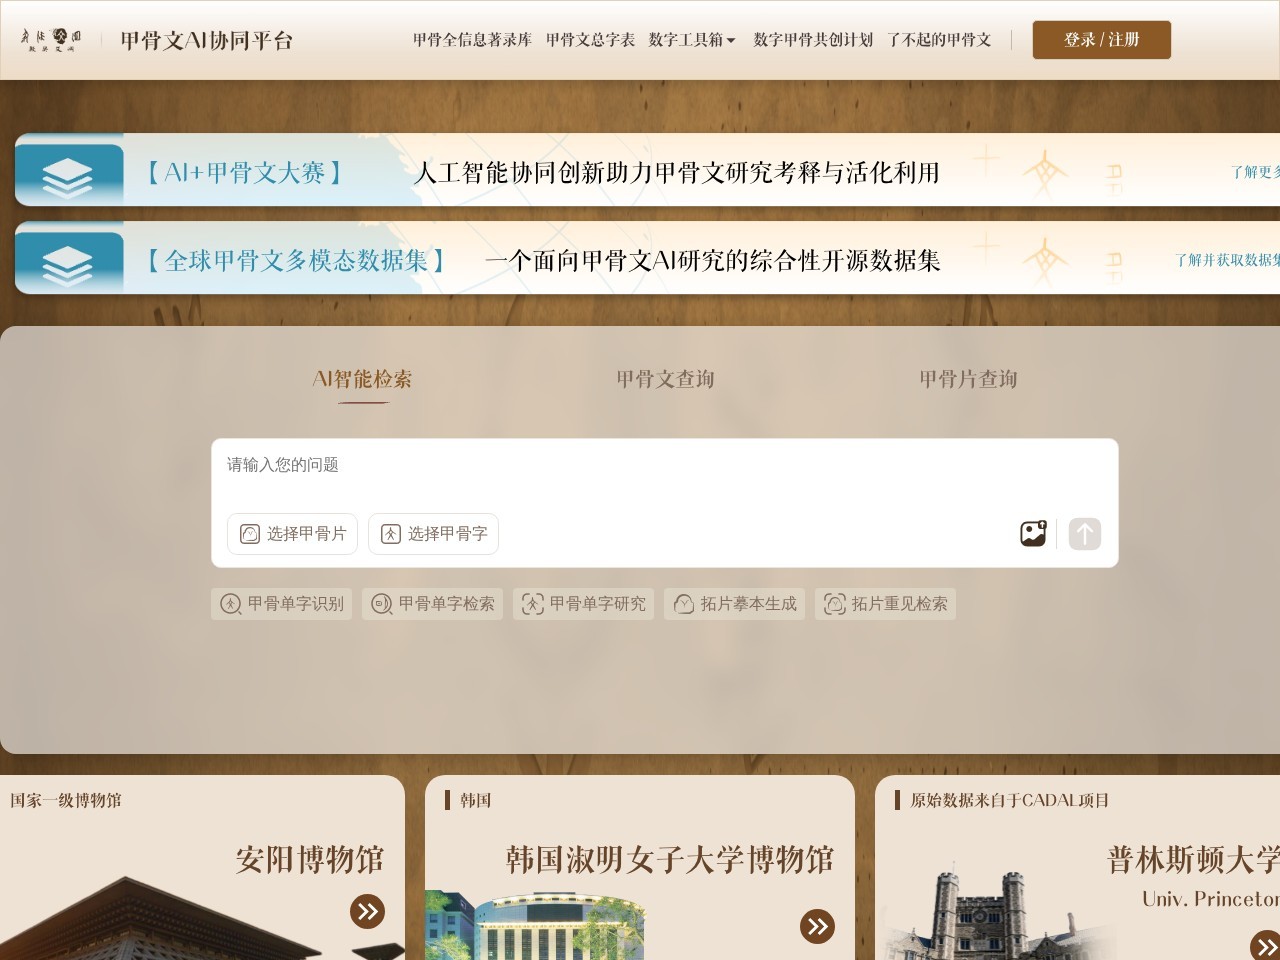Open 安阳博物馆 card arrow icon
Screen dimensions: 1280x960
(367, 911)
